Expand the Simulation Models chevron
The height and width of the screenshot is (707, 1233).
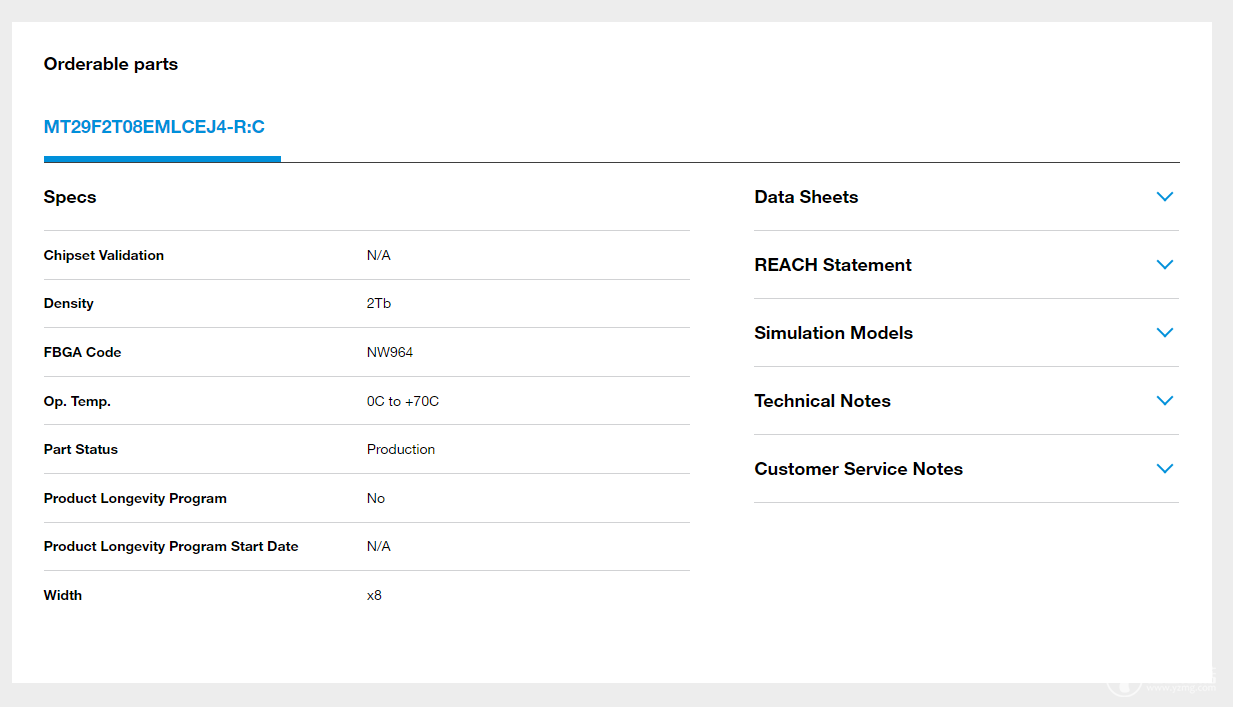tap(1164, 333)
